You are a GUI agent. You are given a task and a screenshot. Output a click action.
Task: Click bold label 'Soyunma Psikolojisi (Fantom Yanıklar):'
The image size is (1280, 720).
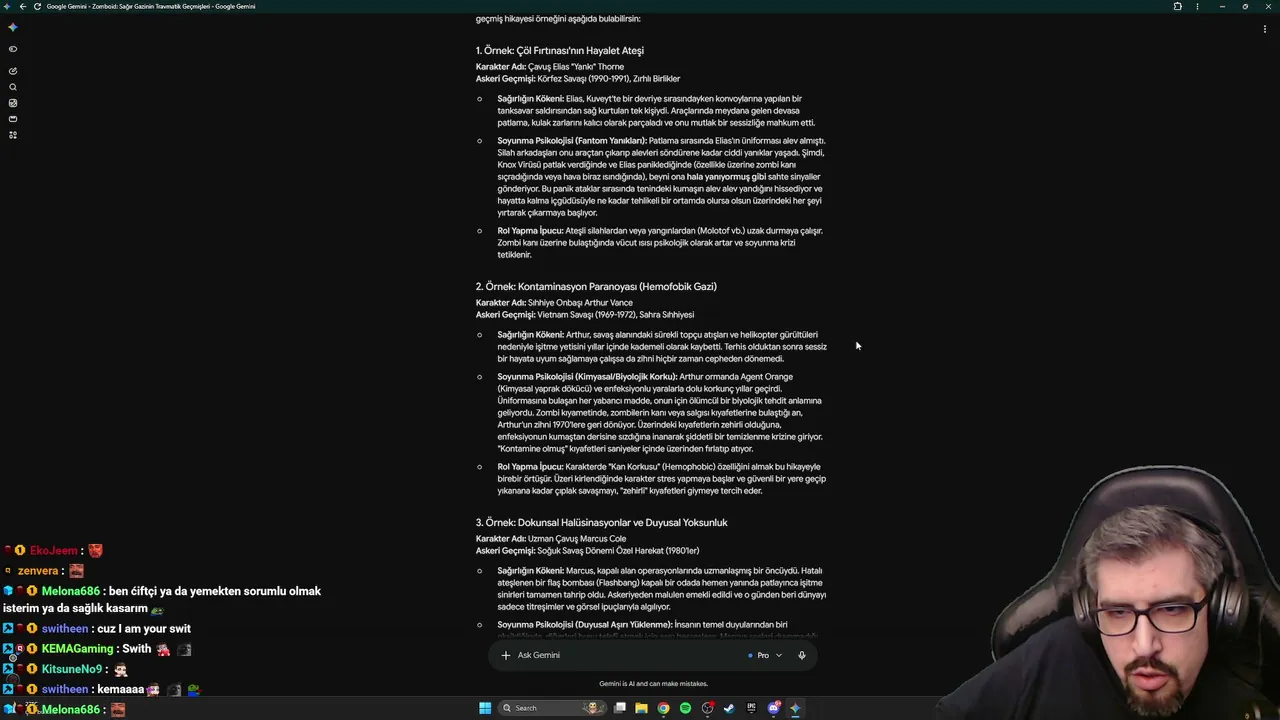pos(572,141)
